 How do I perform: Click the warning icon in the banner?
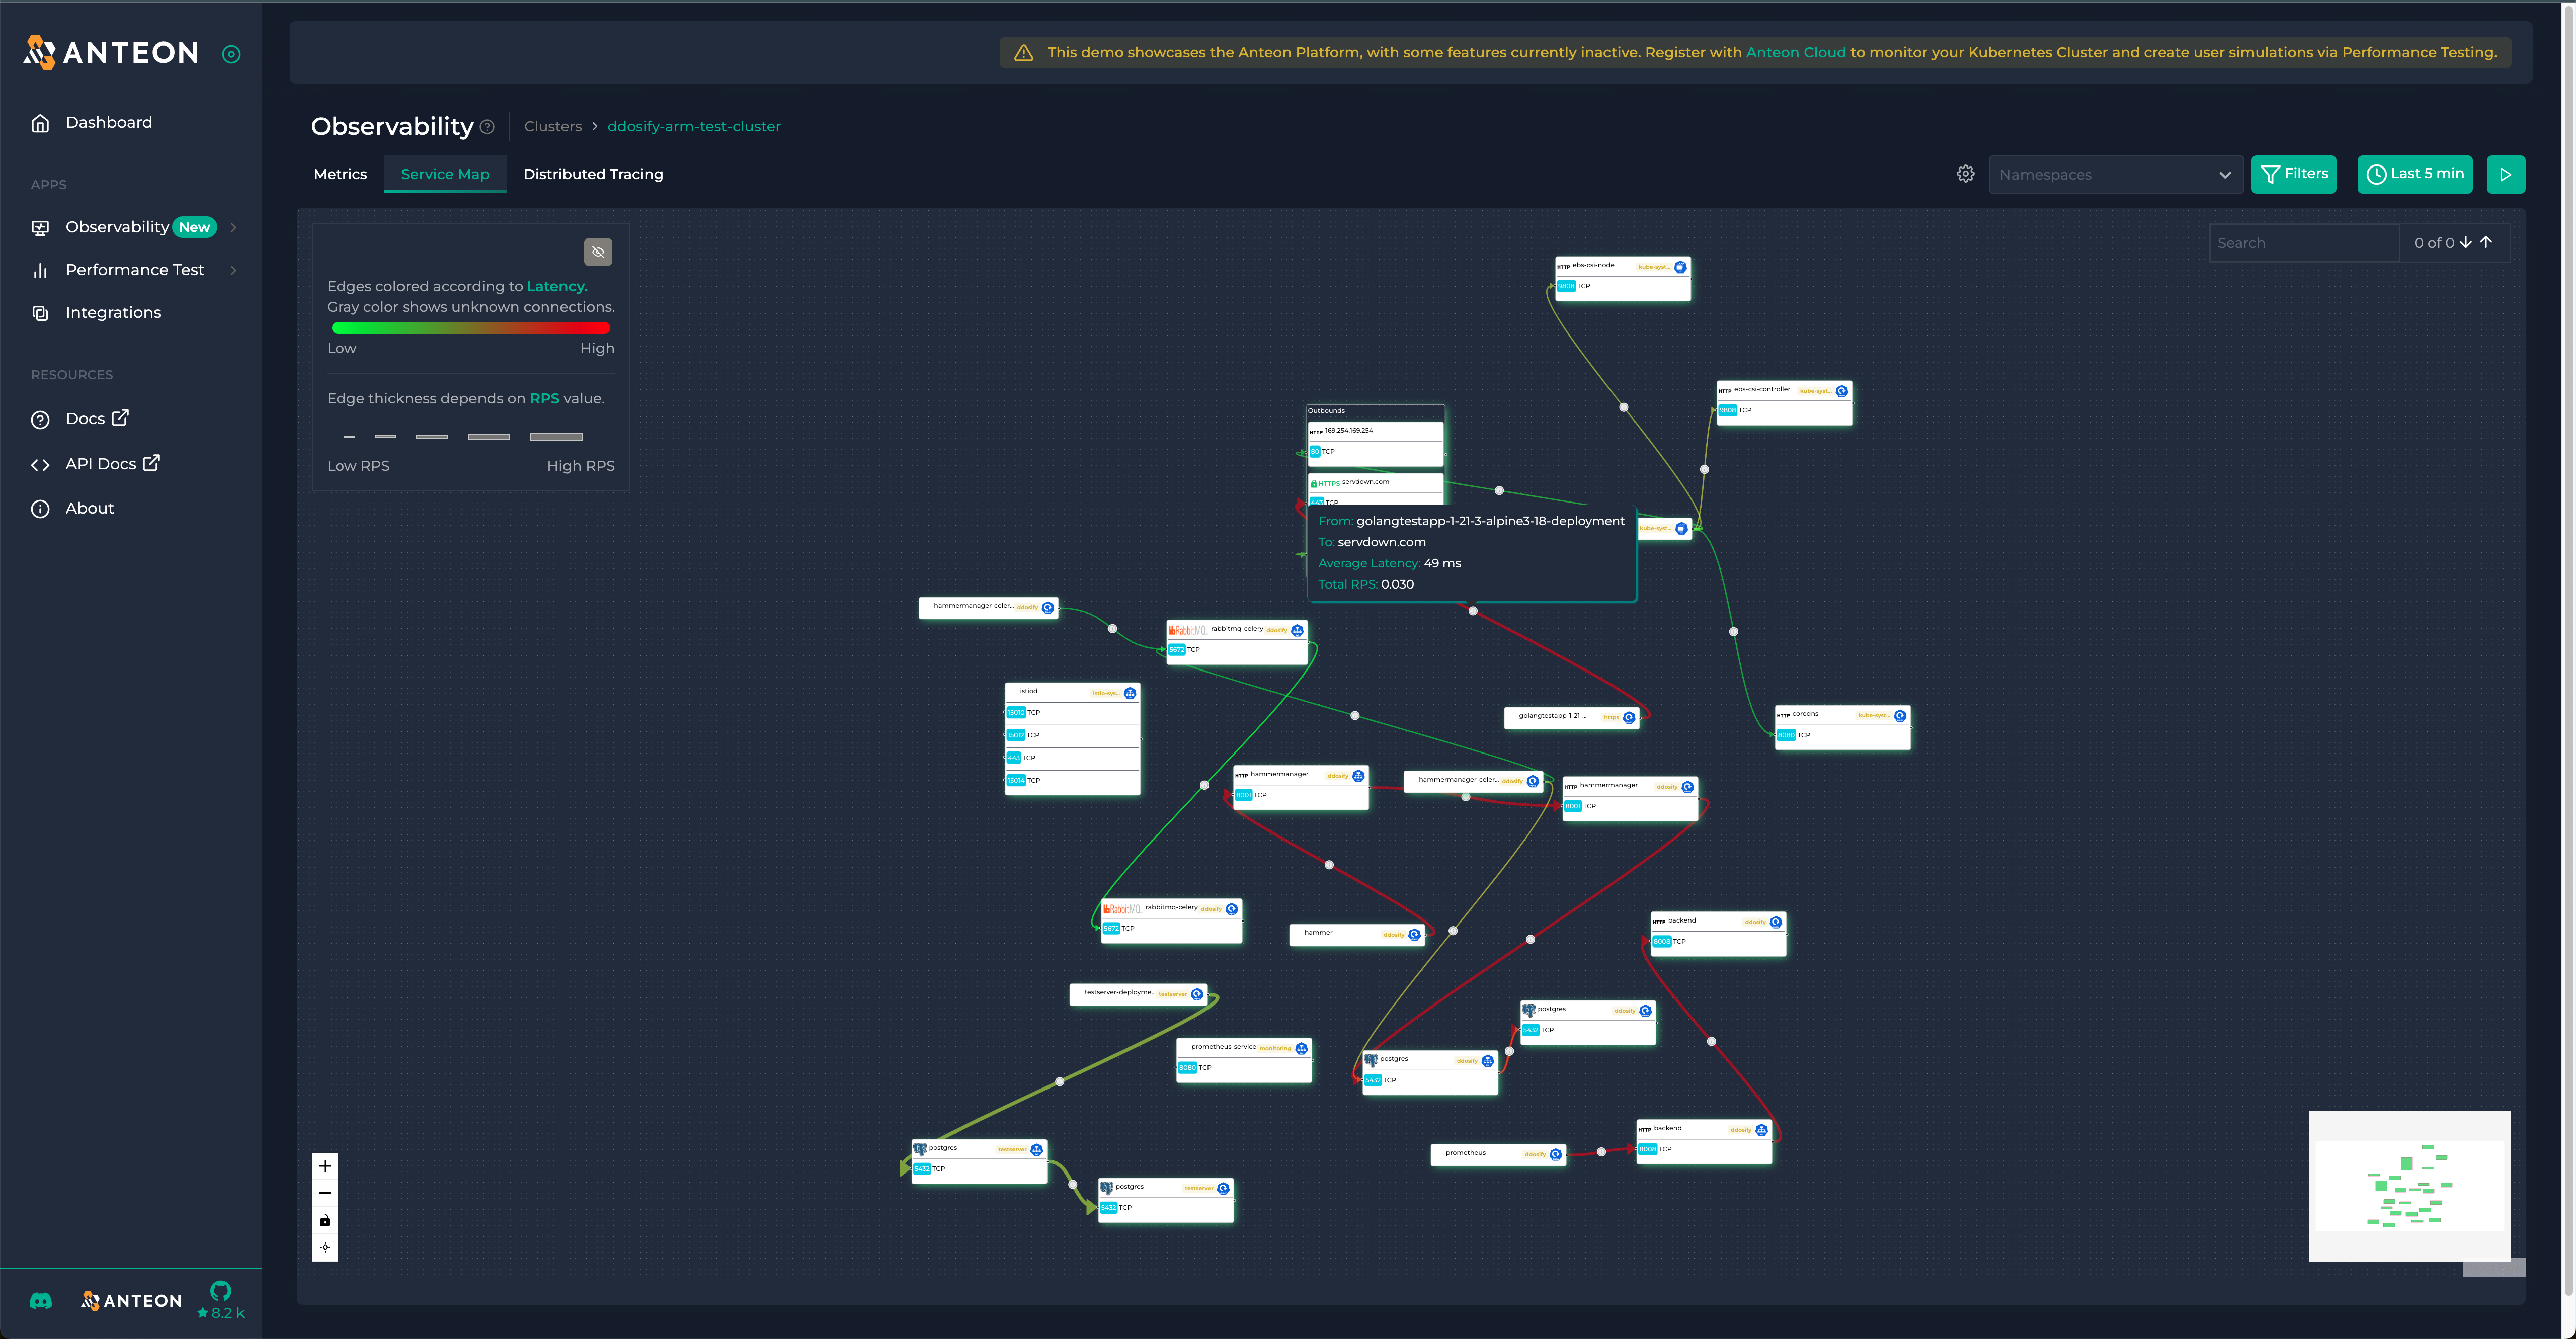coord(1023,53)
